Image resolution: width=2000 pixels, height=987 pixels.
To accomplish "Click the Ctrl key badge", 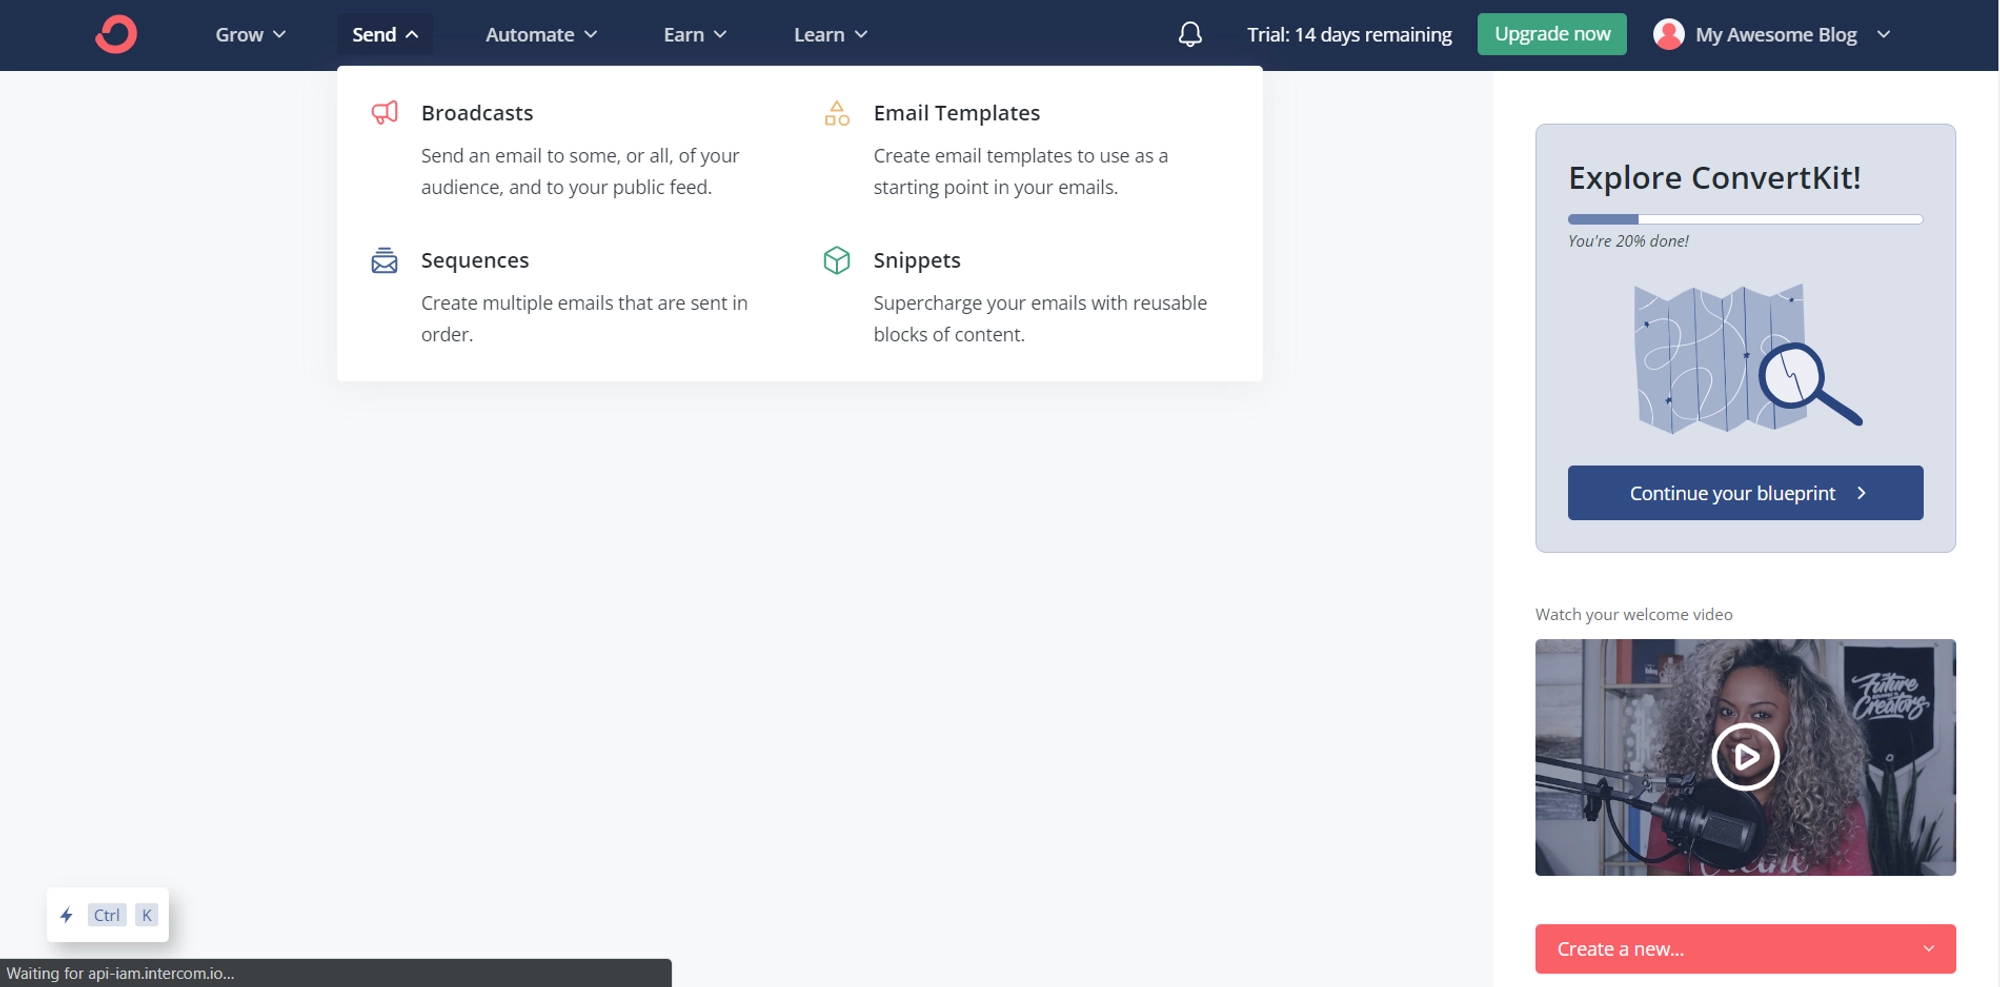I will [107, 915].
